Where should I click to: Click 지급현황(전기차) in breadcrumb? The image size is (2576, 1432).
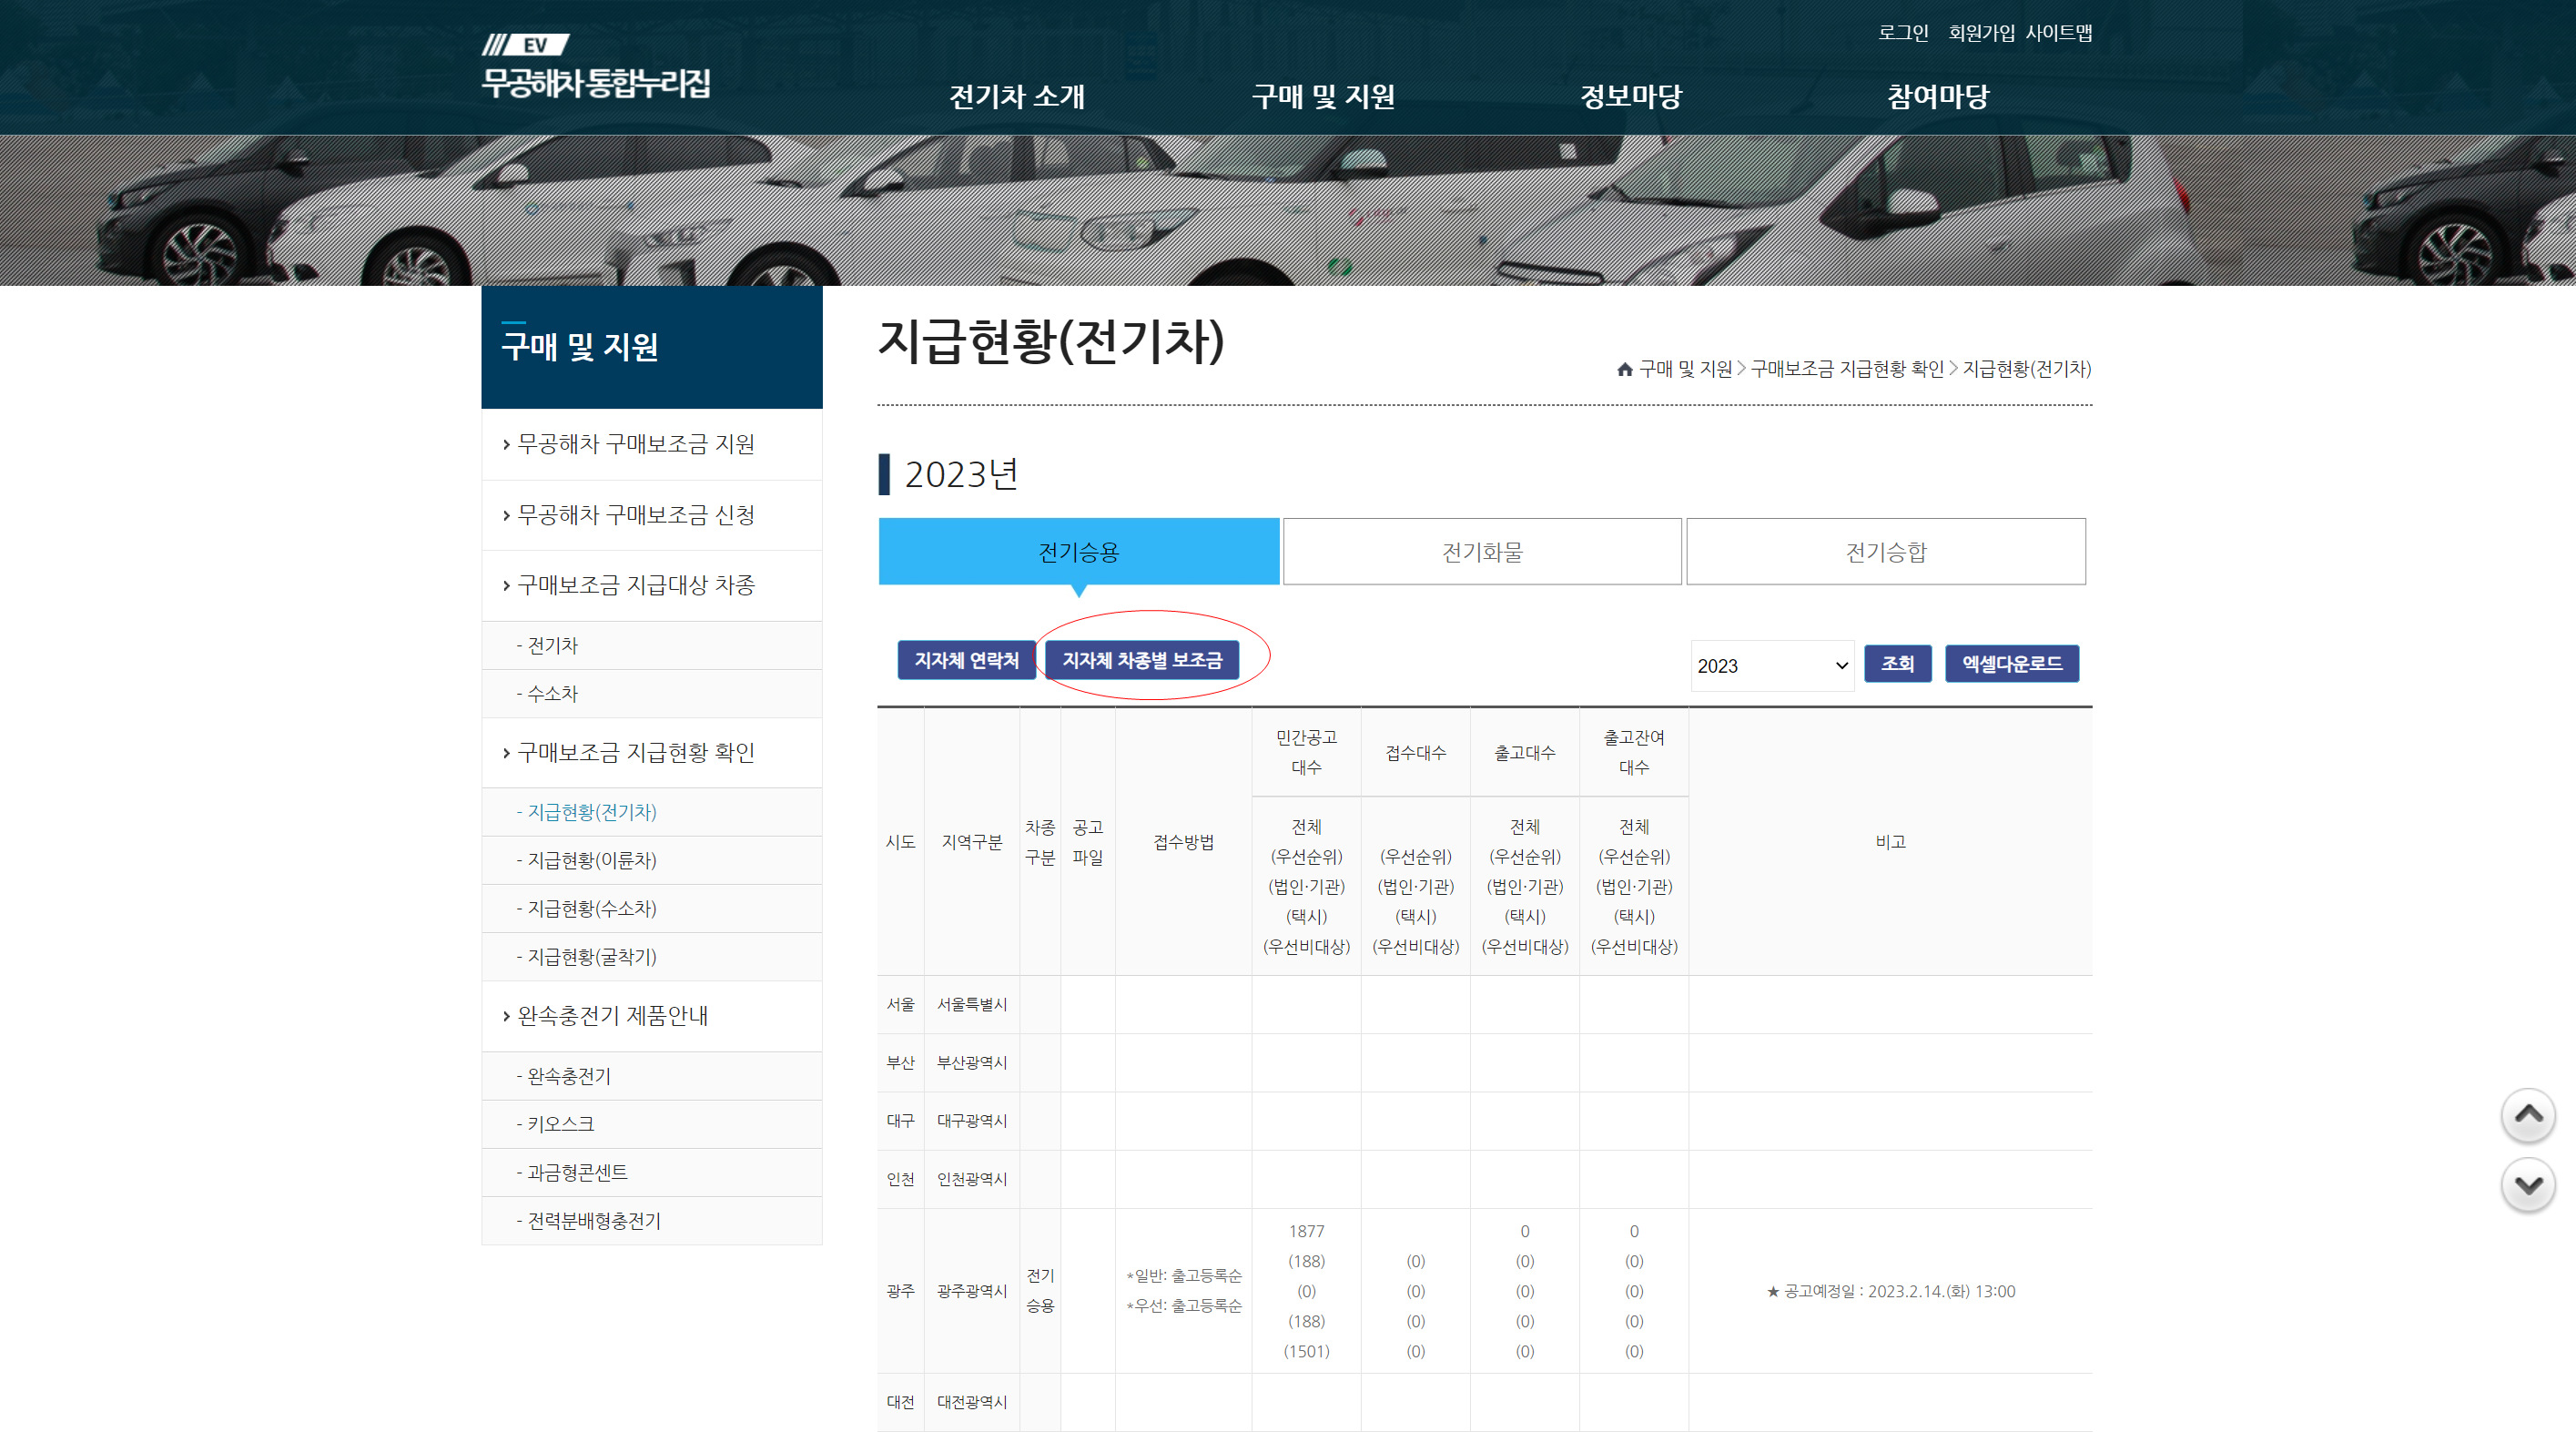[x=2026, y=369]
